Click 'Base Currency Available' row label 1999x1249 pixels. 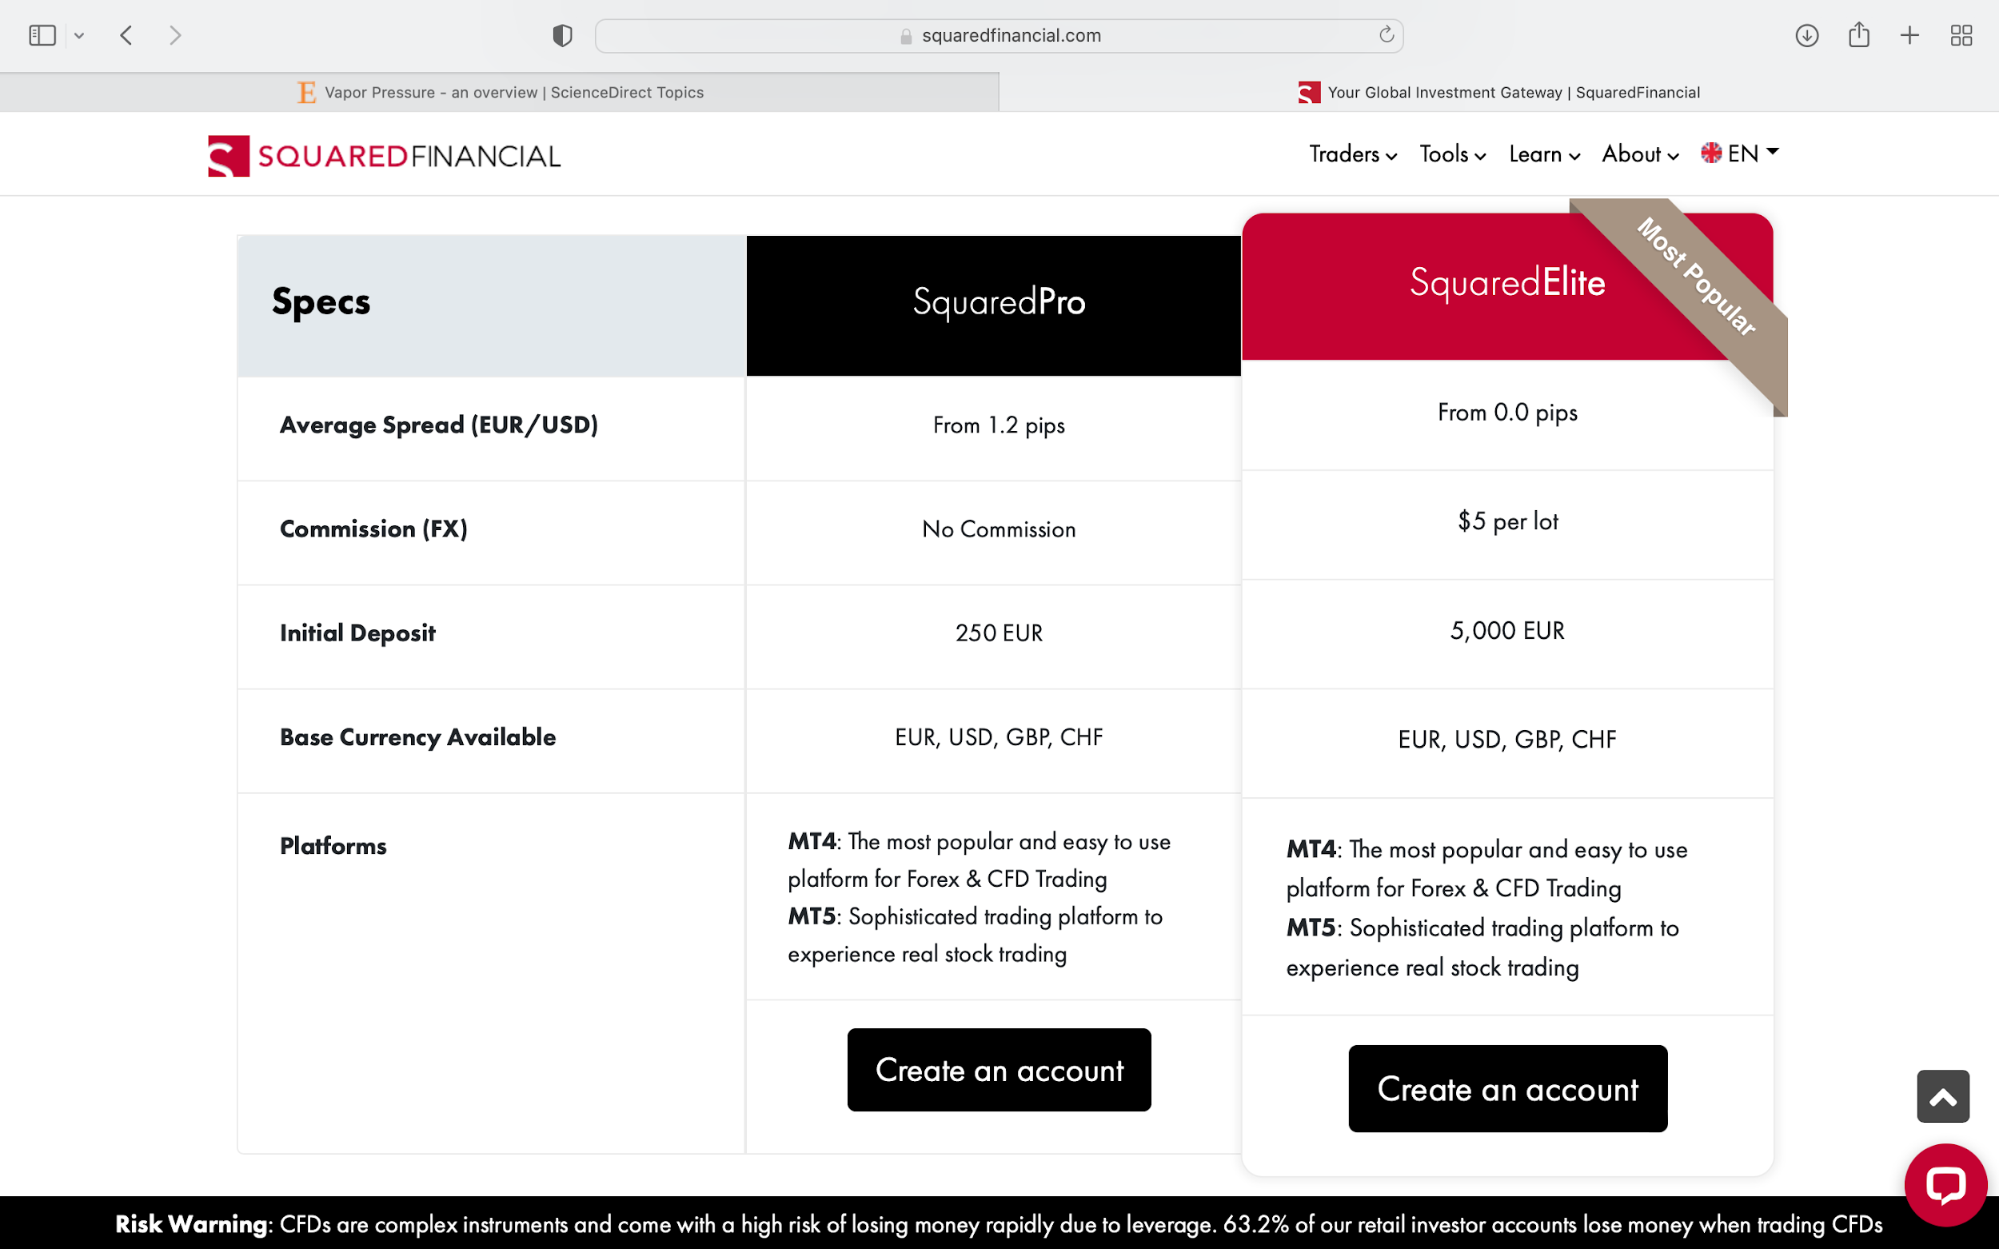[x=418, y=737]
